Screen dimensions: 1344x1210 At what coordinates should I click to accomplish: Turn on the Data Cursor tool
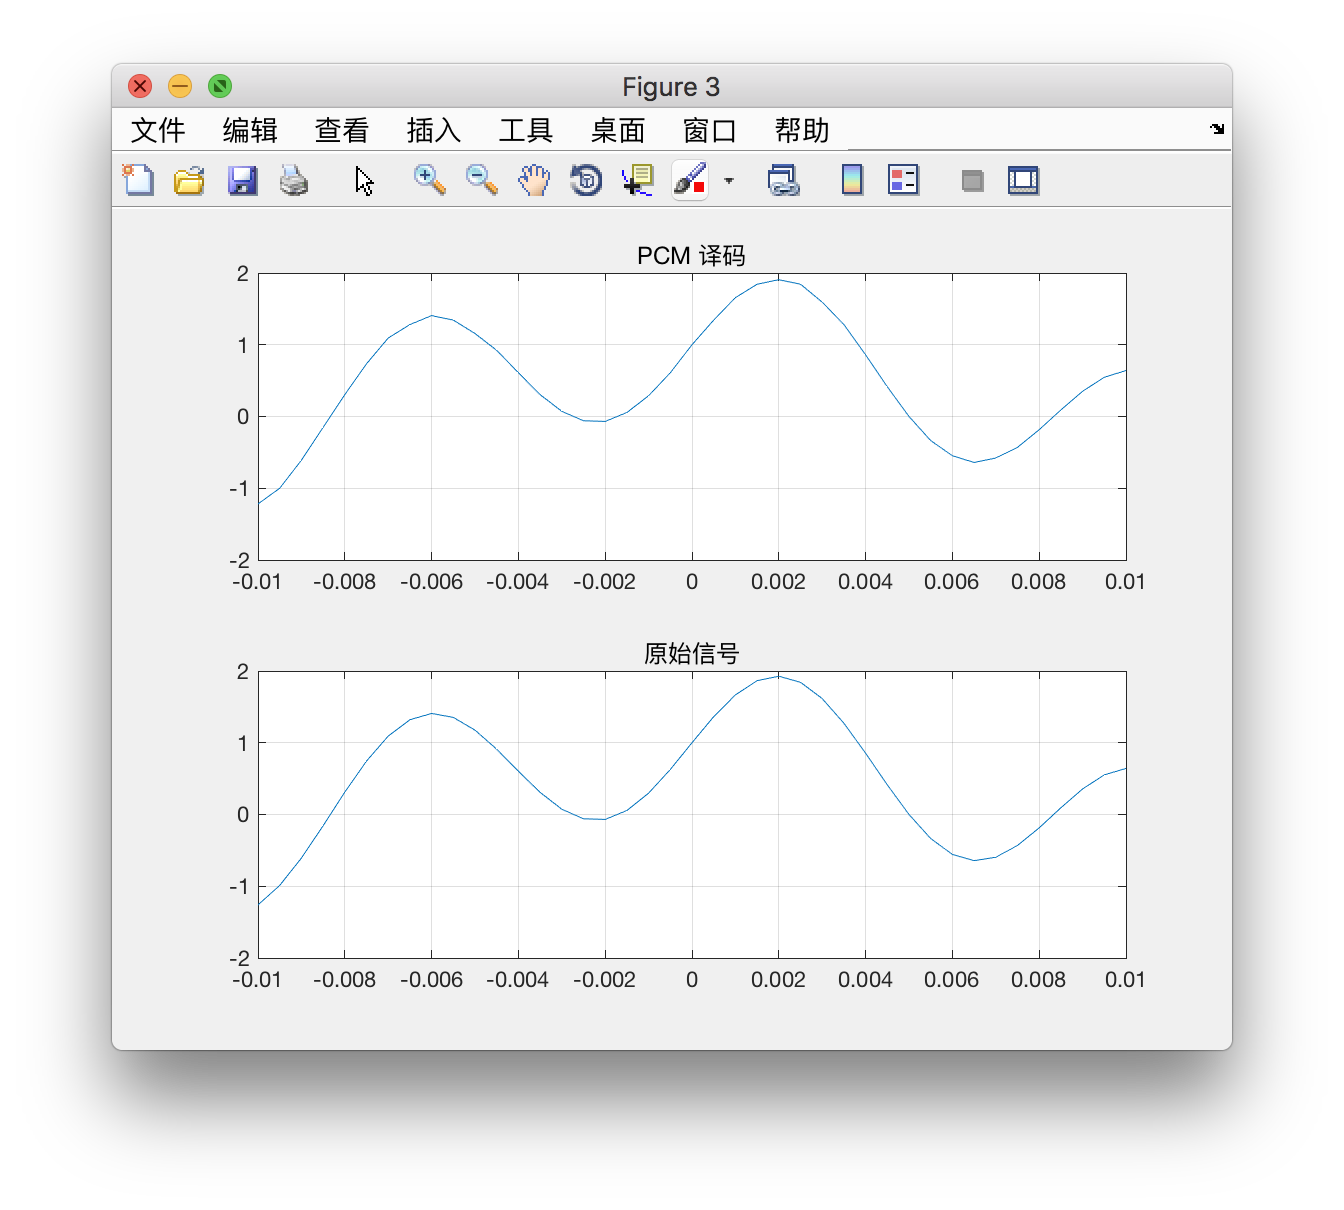click(637, 180)
